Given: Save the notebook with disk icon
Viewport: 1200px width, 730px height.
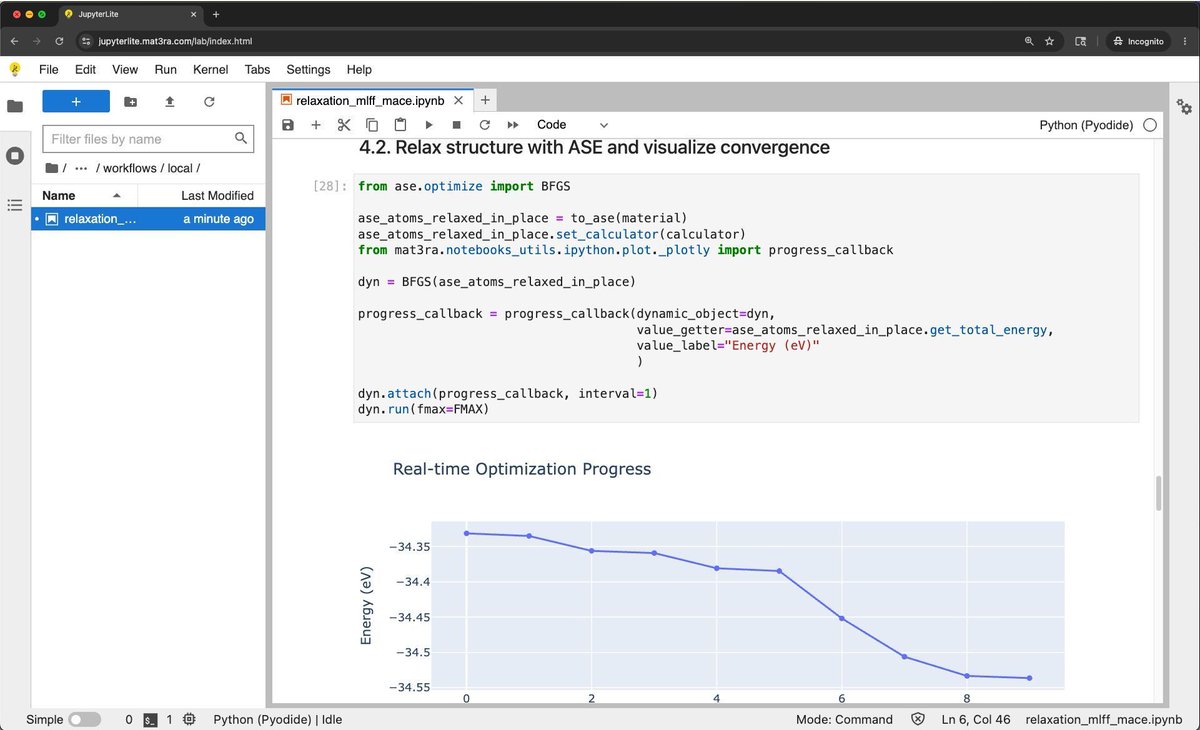Looking at the screenshot, I should [288, 125].
